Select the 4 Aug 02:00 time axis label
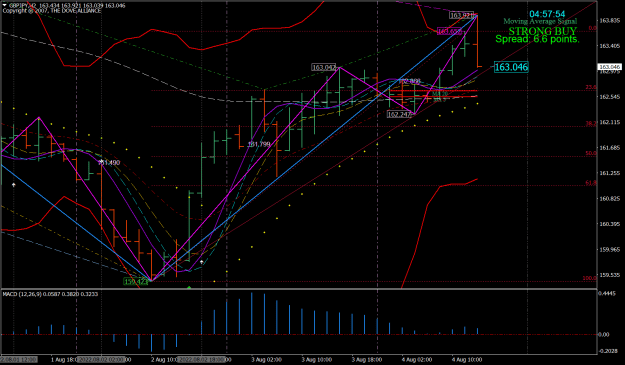This screenshot has height=365, width=625. 417,360
